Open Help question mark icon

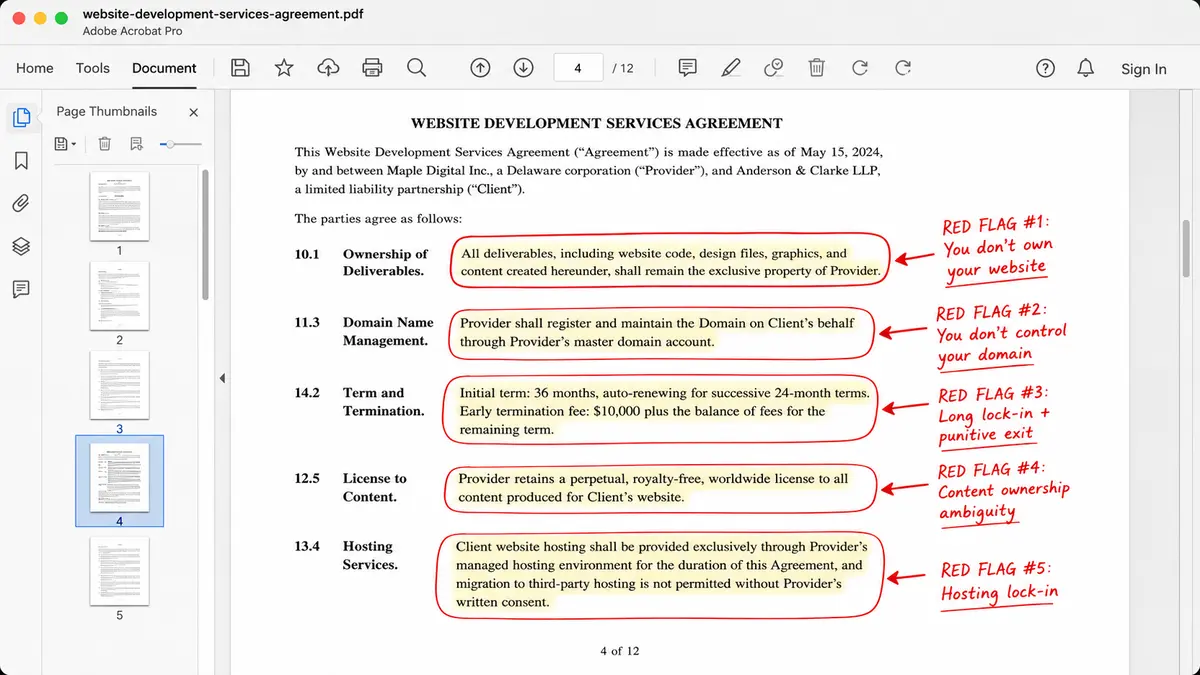click(1045, 68)
